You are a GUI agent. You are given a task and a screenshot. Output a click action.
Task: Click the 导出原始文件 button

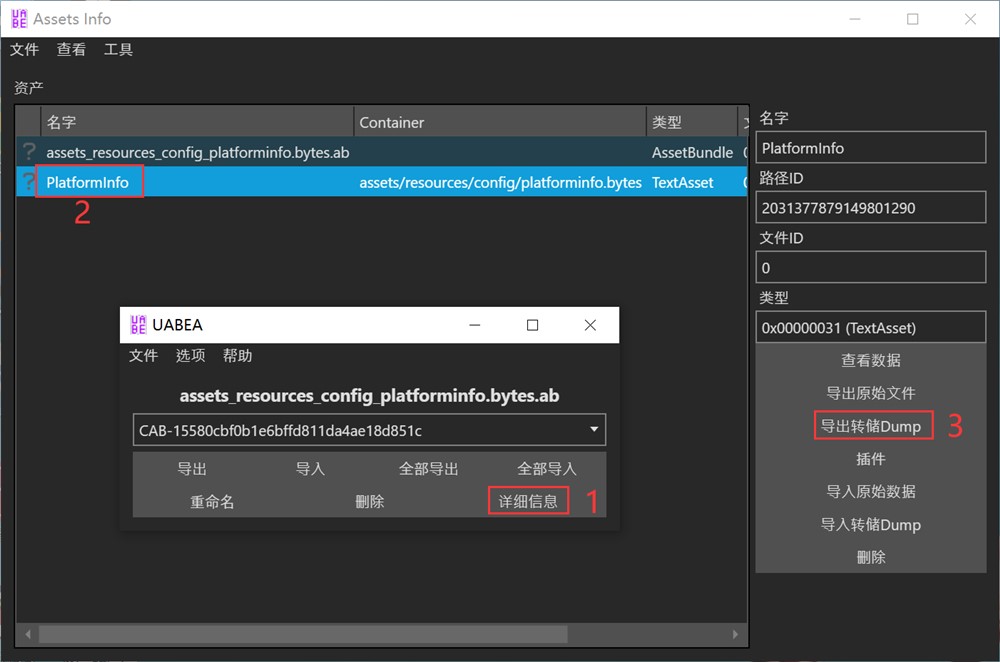tap(871, 393)
